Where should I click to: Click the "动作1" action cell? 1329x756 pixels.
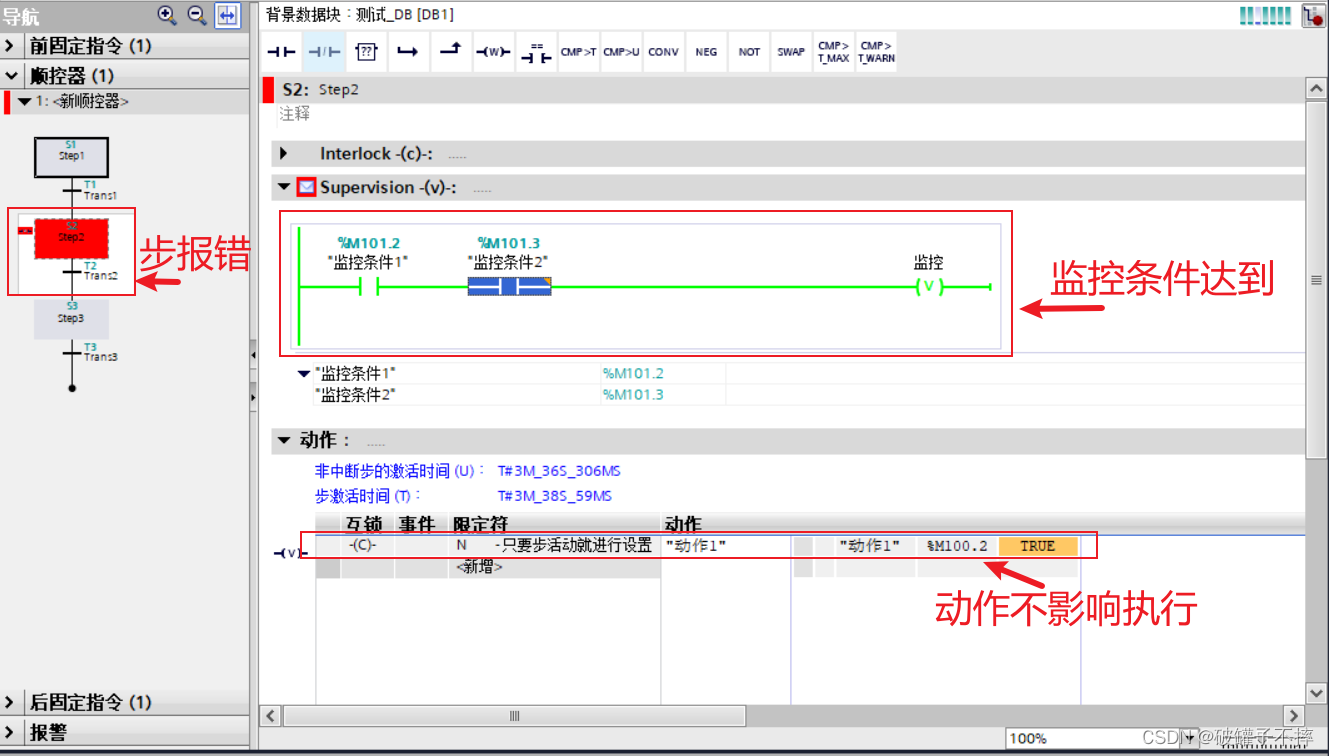tap(726, 546)
